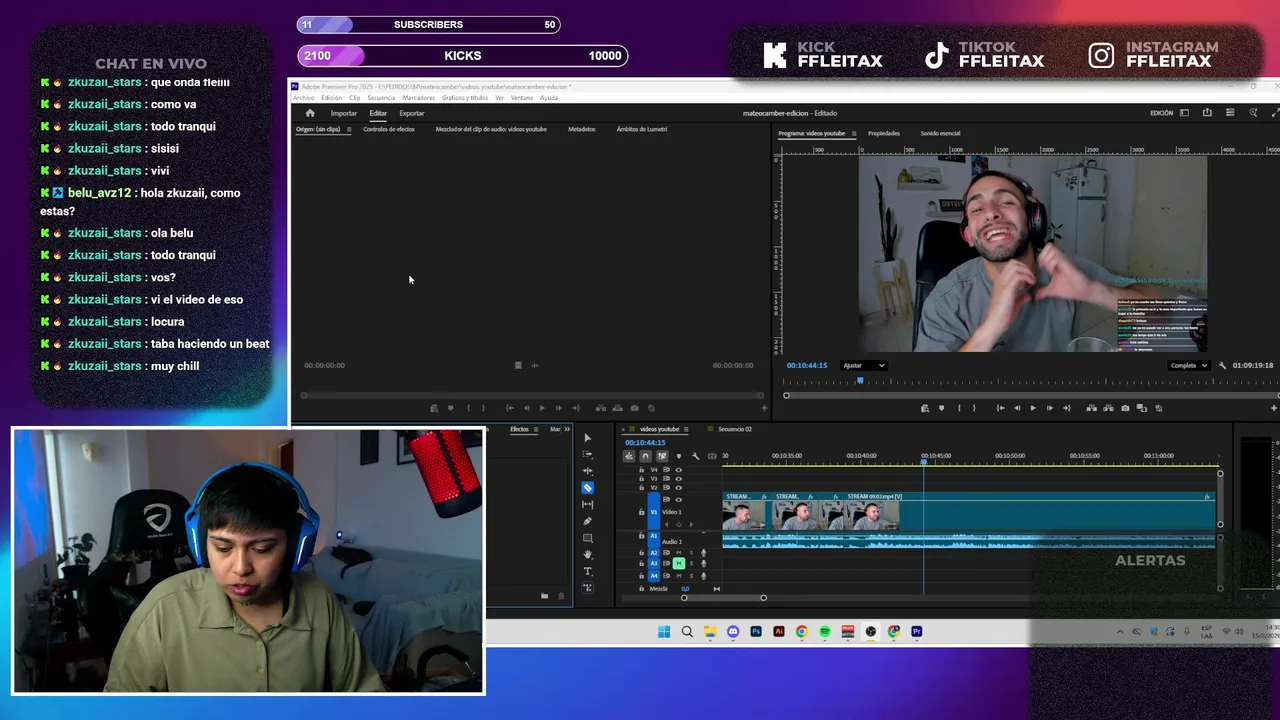Click the Editar mode button

coord(378,113)
